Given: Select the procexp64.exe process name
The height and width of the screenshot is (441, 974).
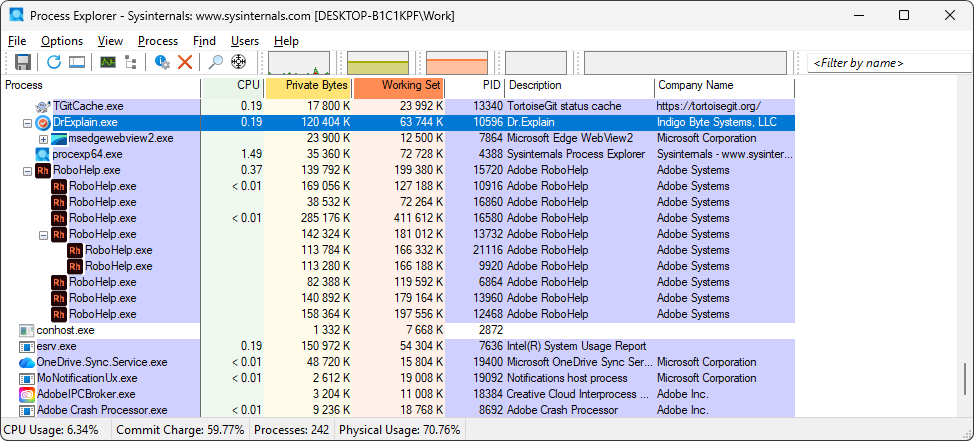Looking at the screenshot, I should click(x=88, y=154).
